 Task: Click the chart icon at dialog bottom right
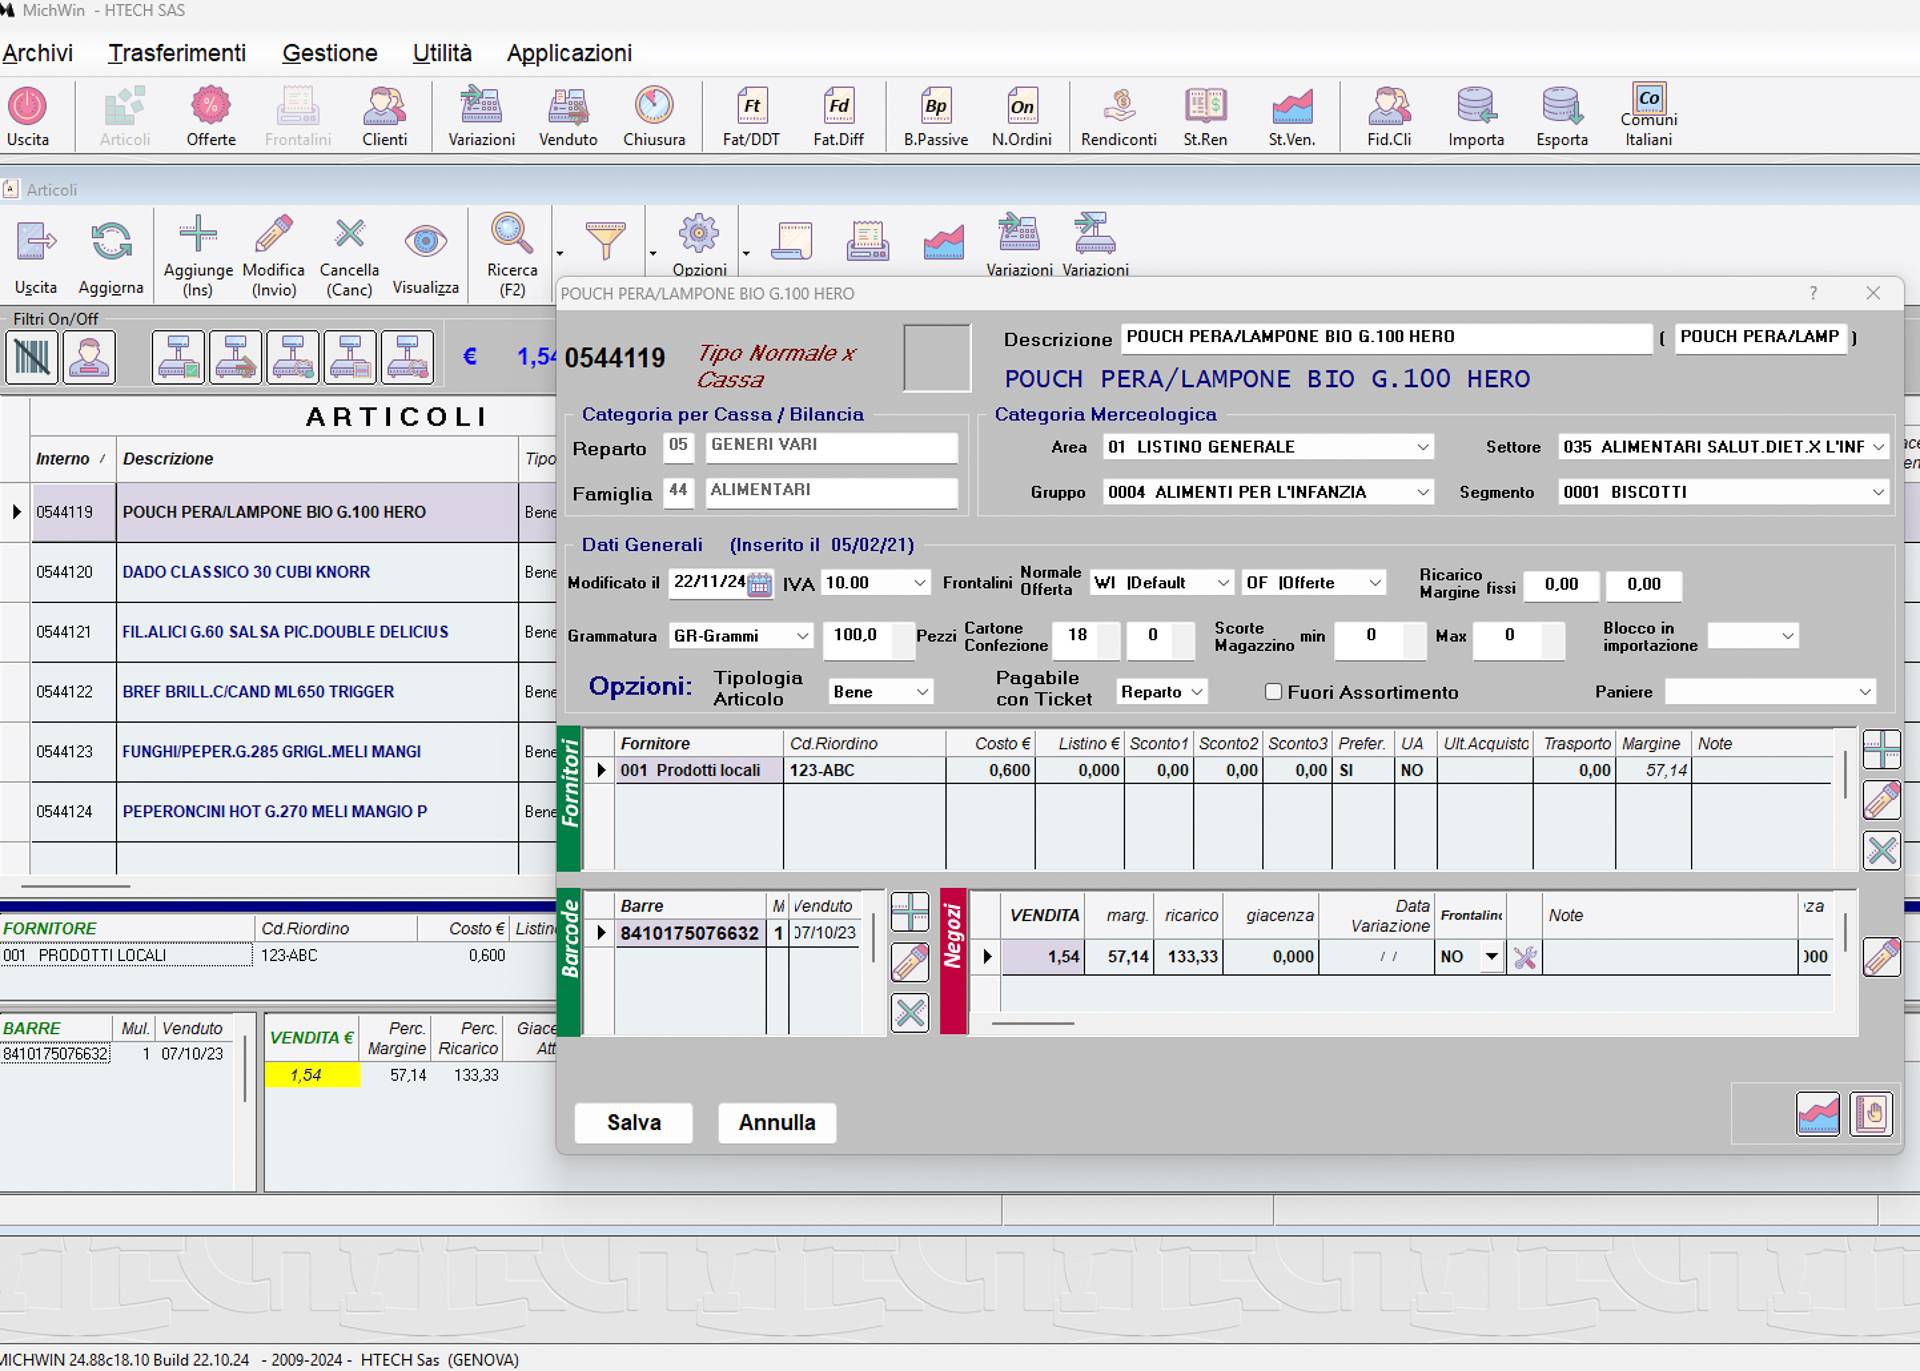[1818, 1113]
